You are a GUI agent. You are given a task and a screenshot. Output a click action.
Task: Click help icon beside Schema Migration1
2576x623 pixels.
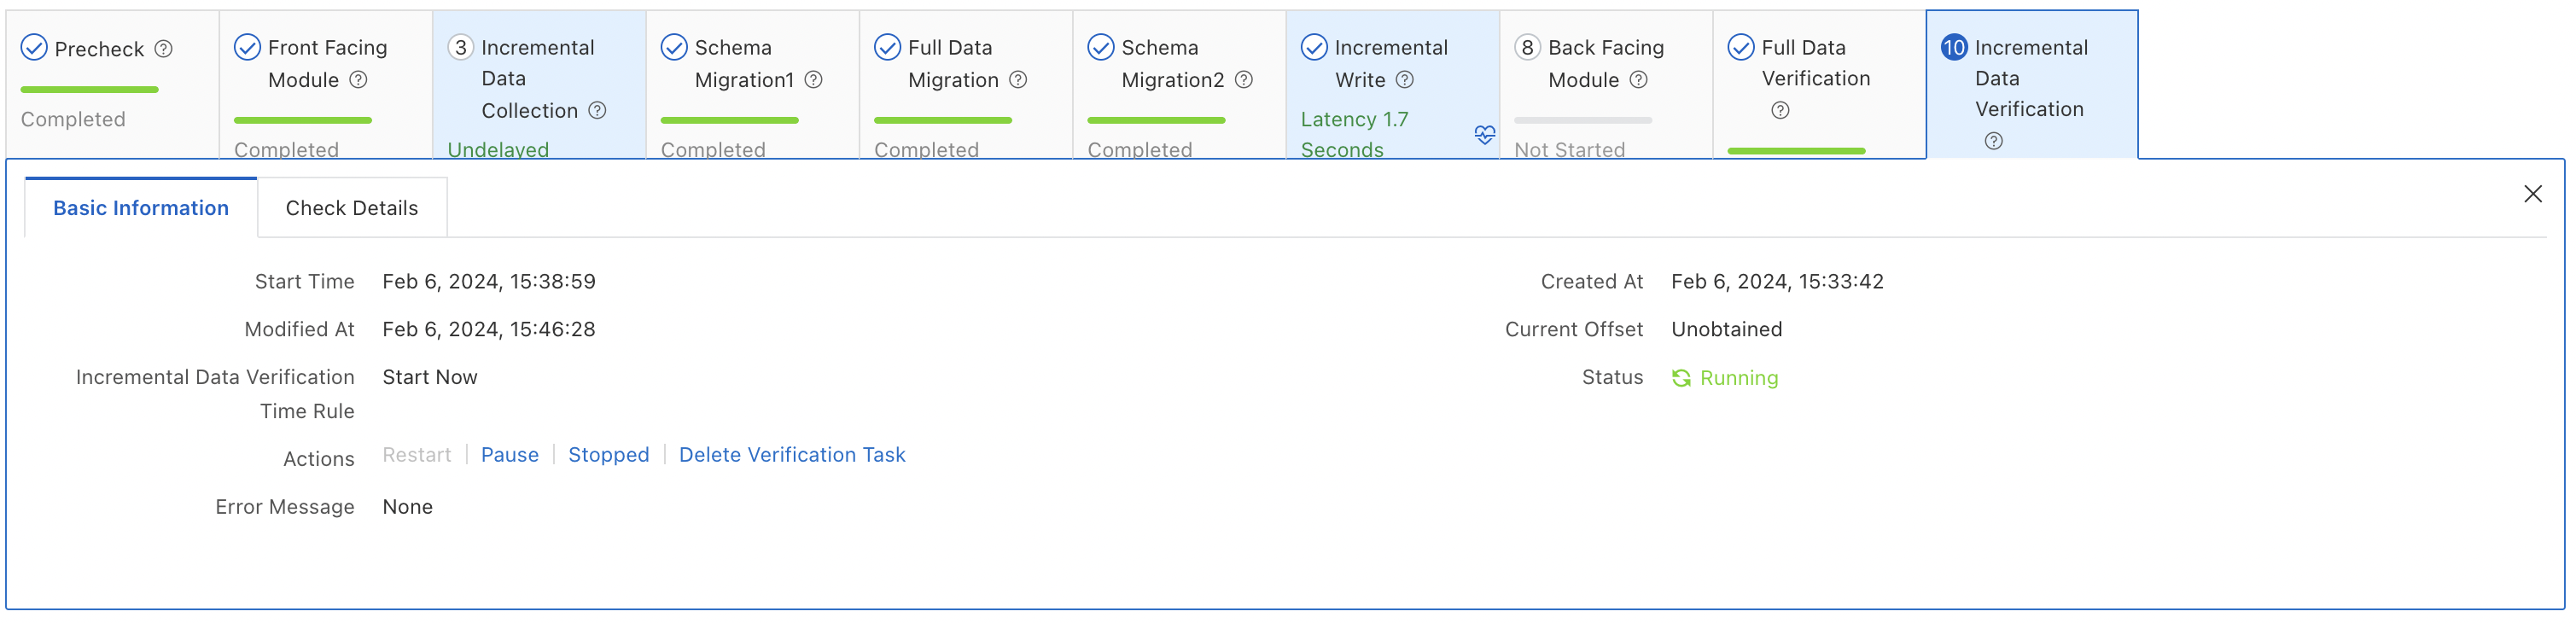pos(814,80)
